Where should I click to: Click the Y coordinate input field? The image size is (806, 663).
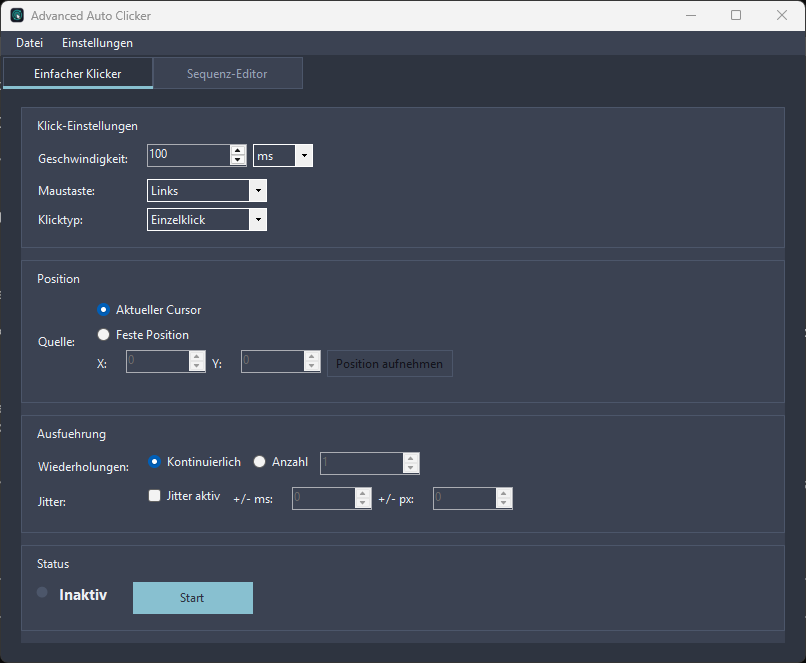point(273,361)
